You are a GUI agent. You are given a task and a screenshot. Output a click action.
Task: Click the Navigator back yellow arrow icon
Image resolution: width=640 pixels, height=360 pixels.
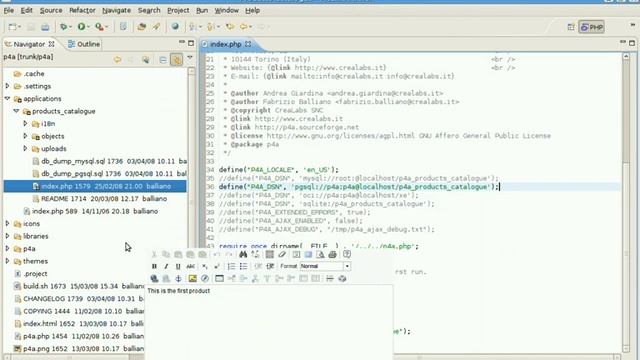(x=118, y=60)
